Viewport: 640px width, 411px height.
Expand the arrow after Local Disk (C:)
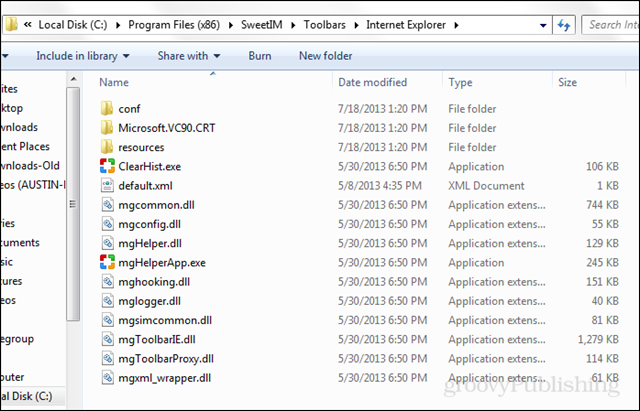pos(118,25)
